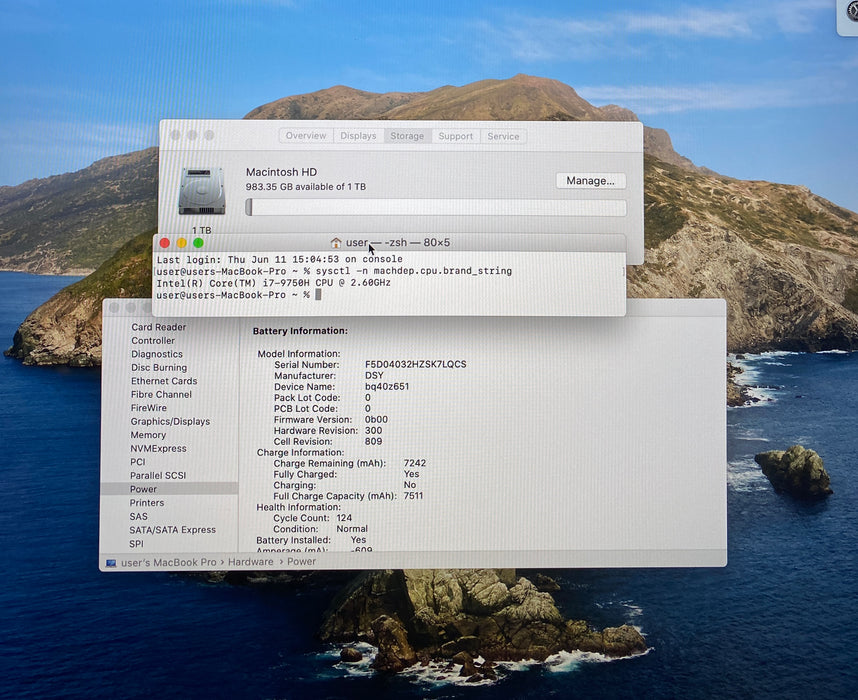Select PCI in sidebar

(x=137, y=462)
